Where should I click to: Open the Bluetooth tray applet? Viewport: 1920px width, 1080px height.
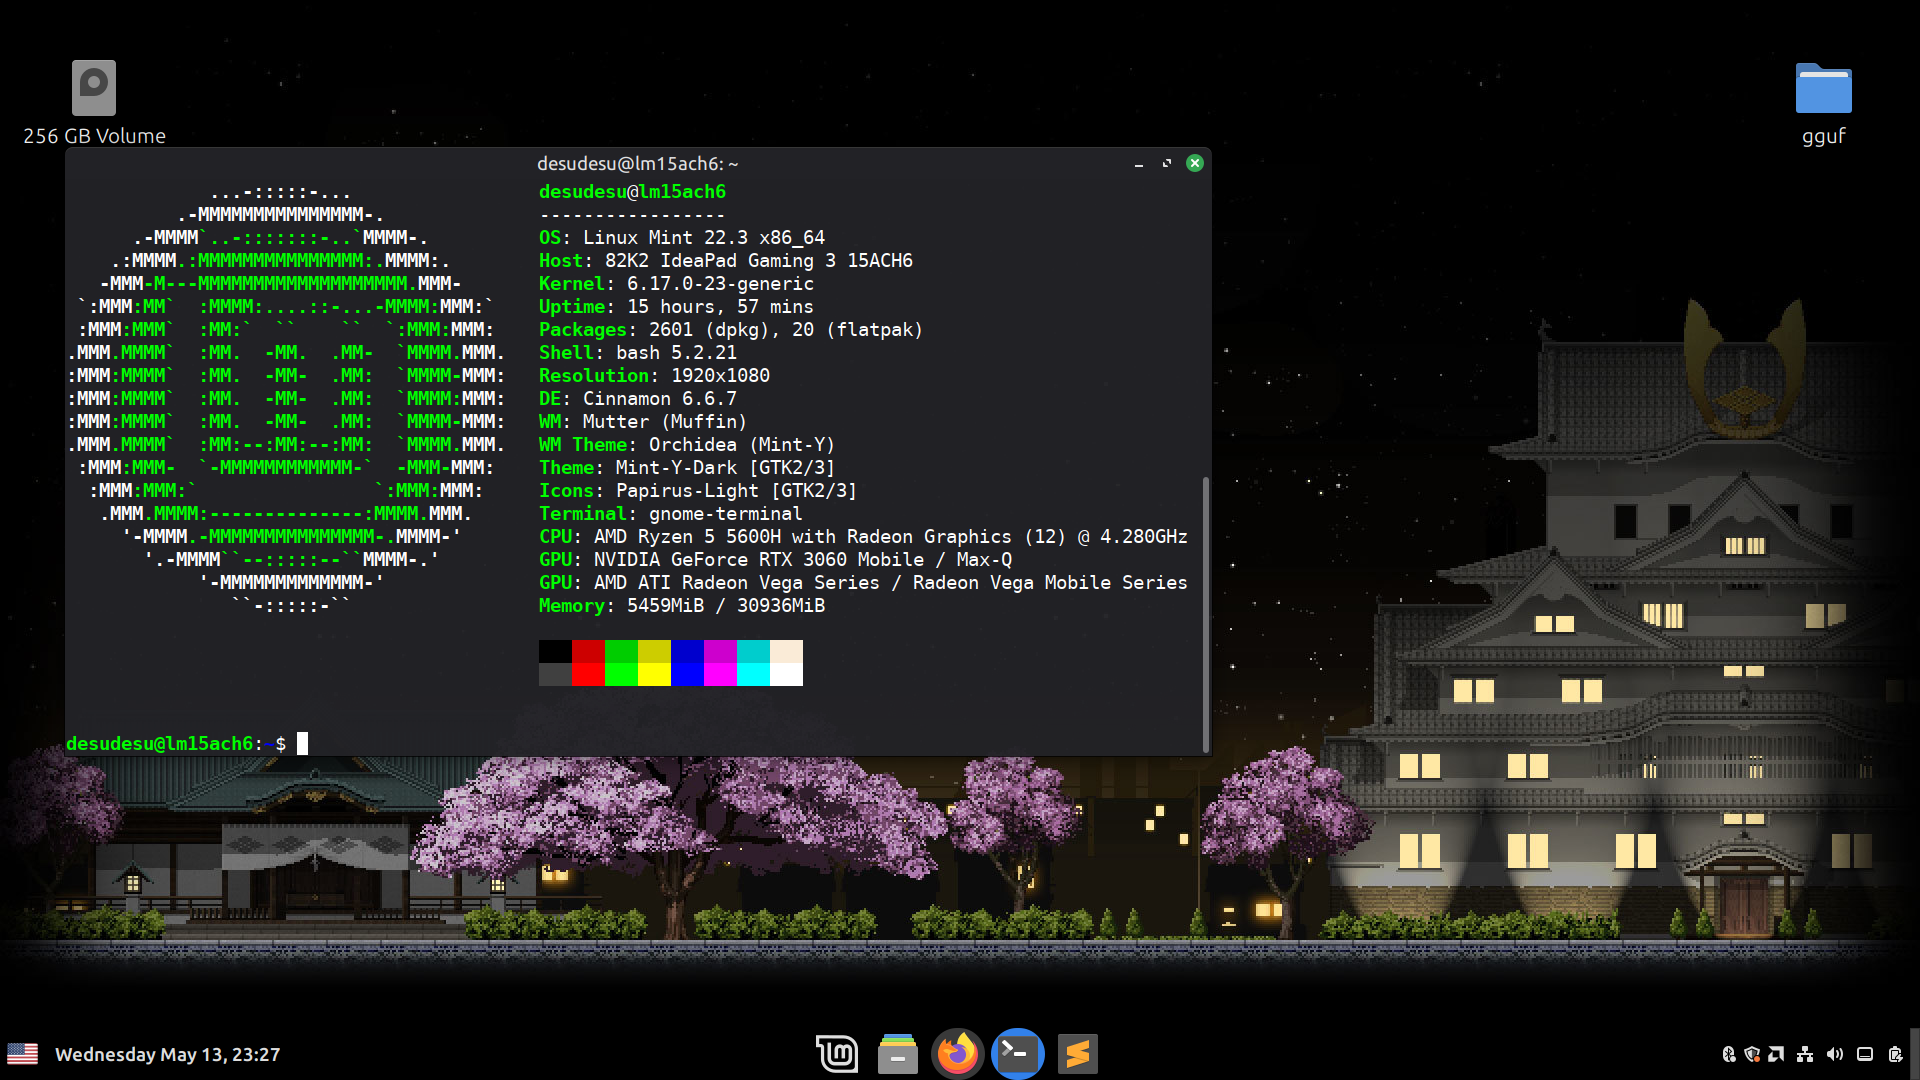coord(1727,1054)
